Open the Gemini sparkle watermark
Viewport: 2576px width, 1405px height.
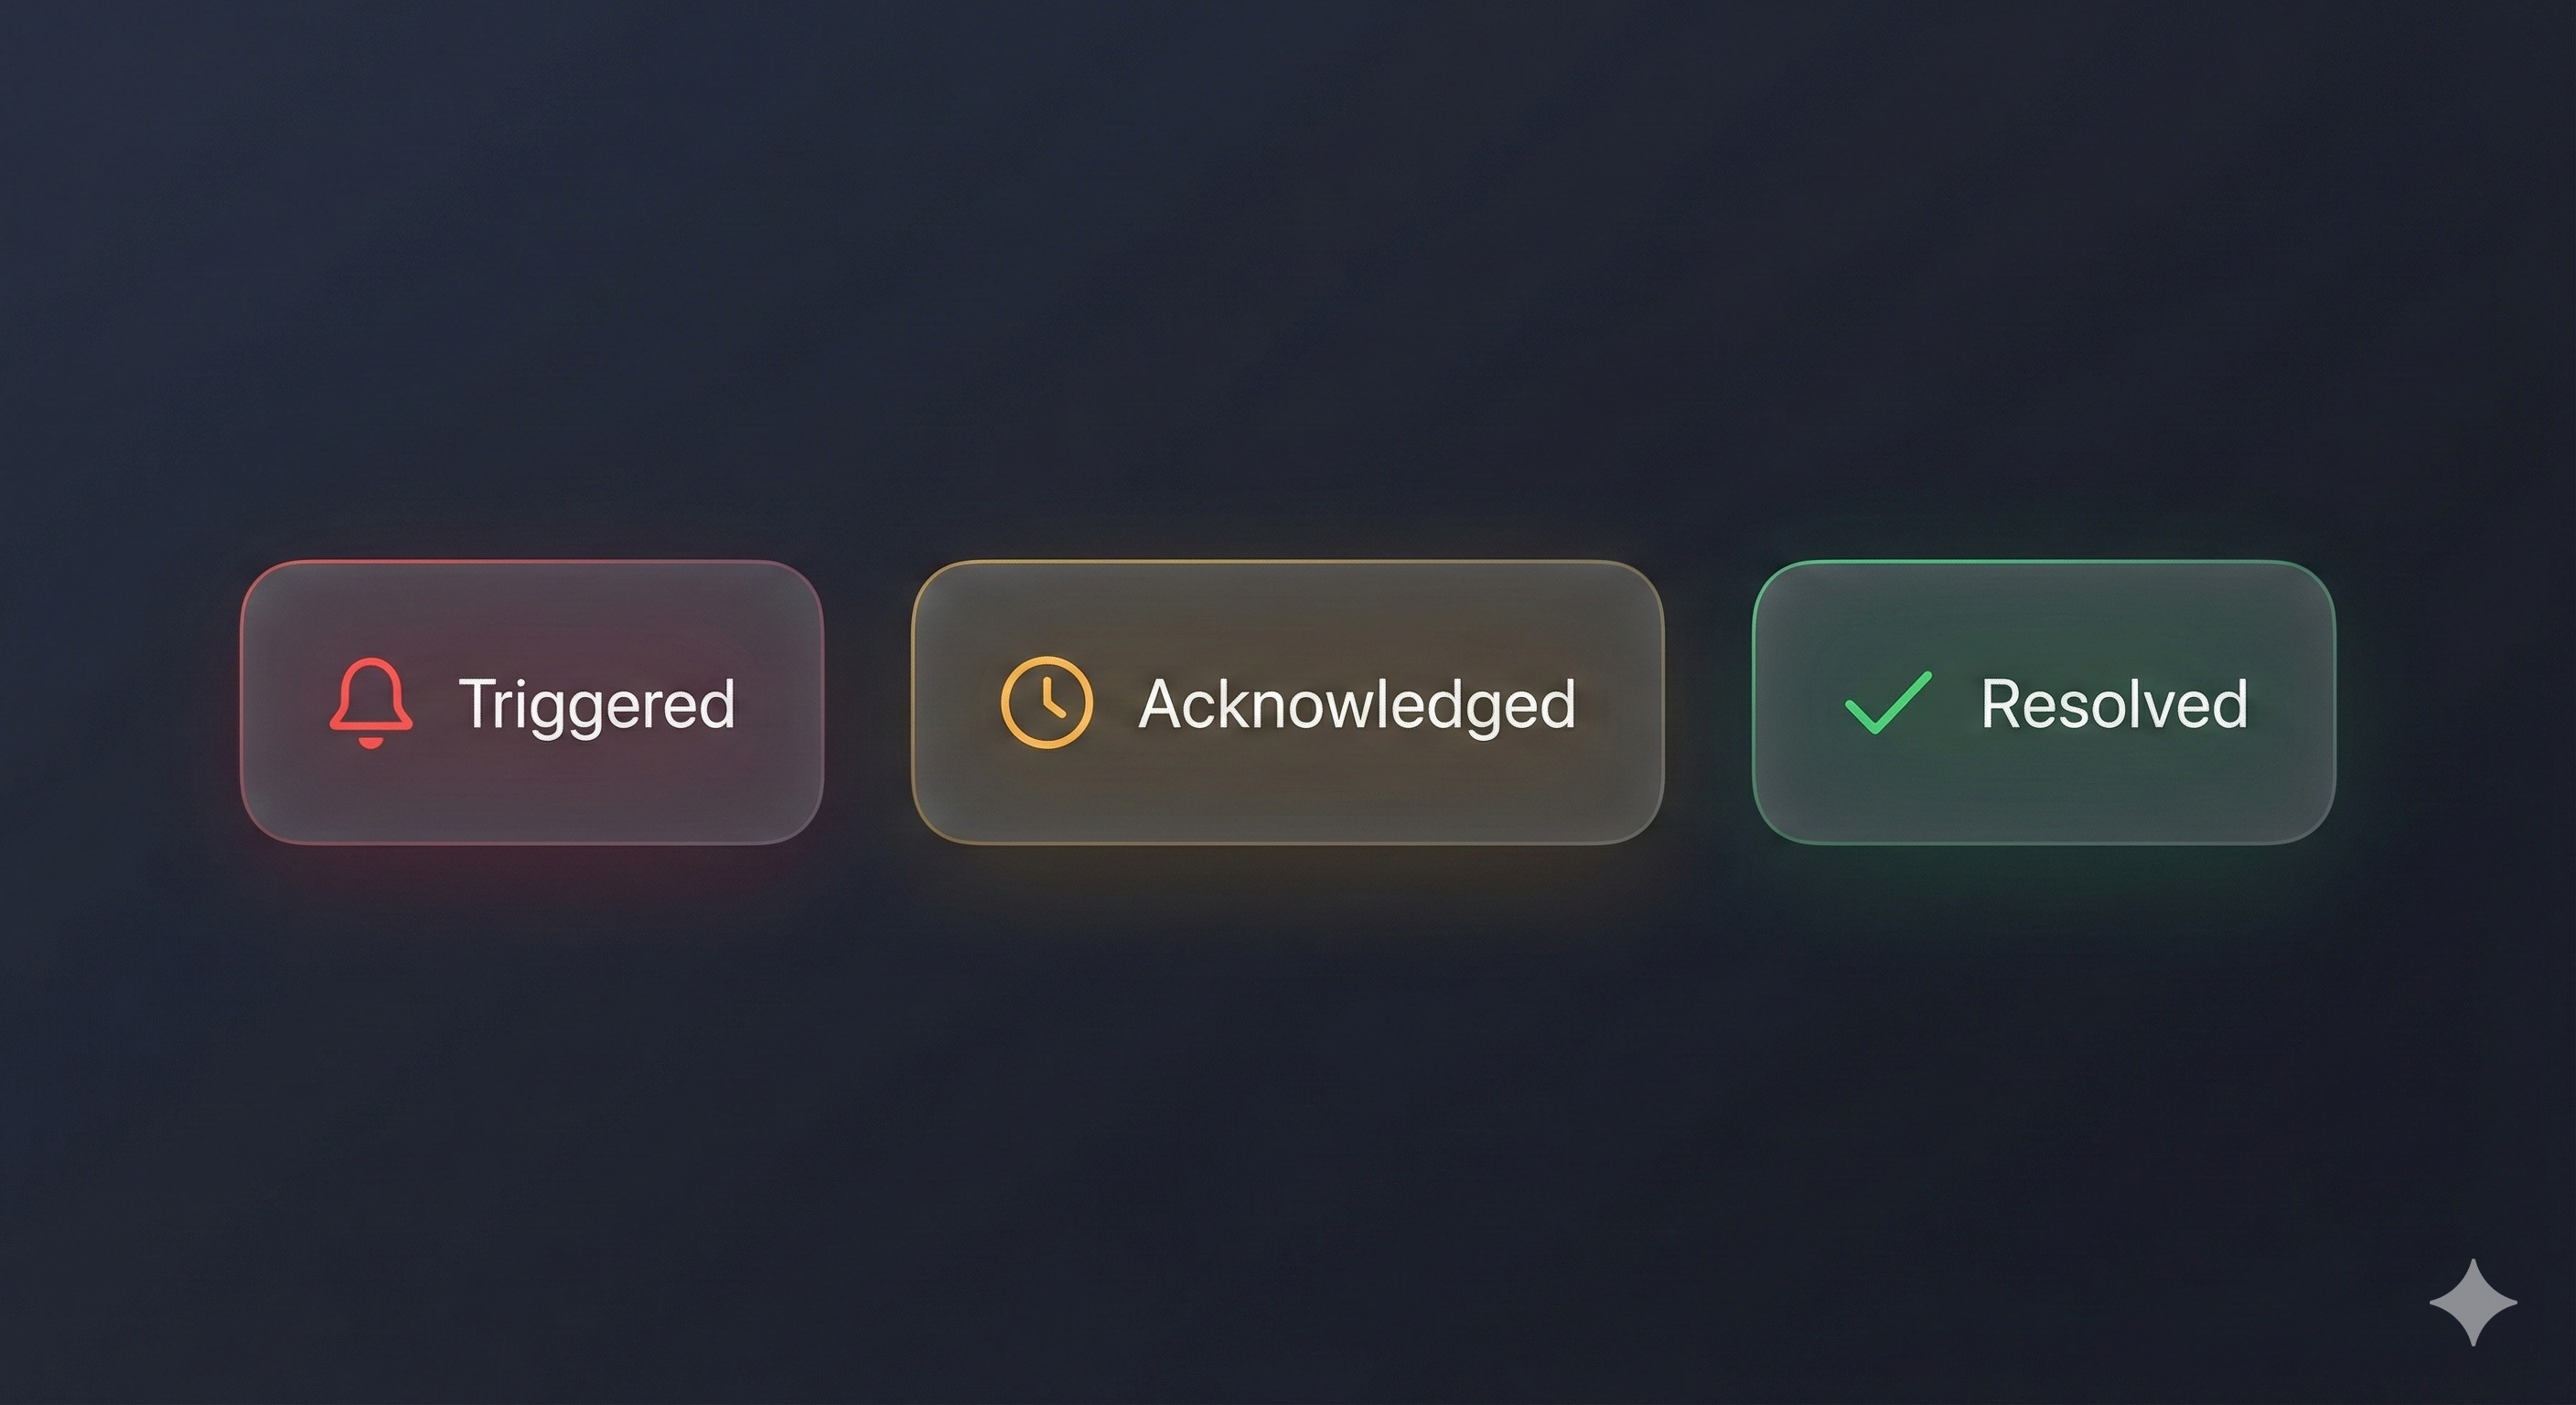(2473, 1302)
